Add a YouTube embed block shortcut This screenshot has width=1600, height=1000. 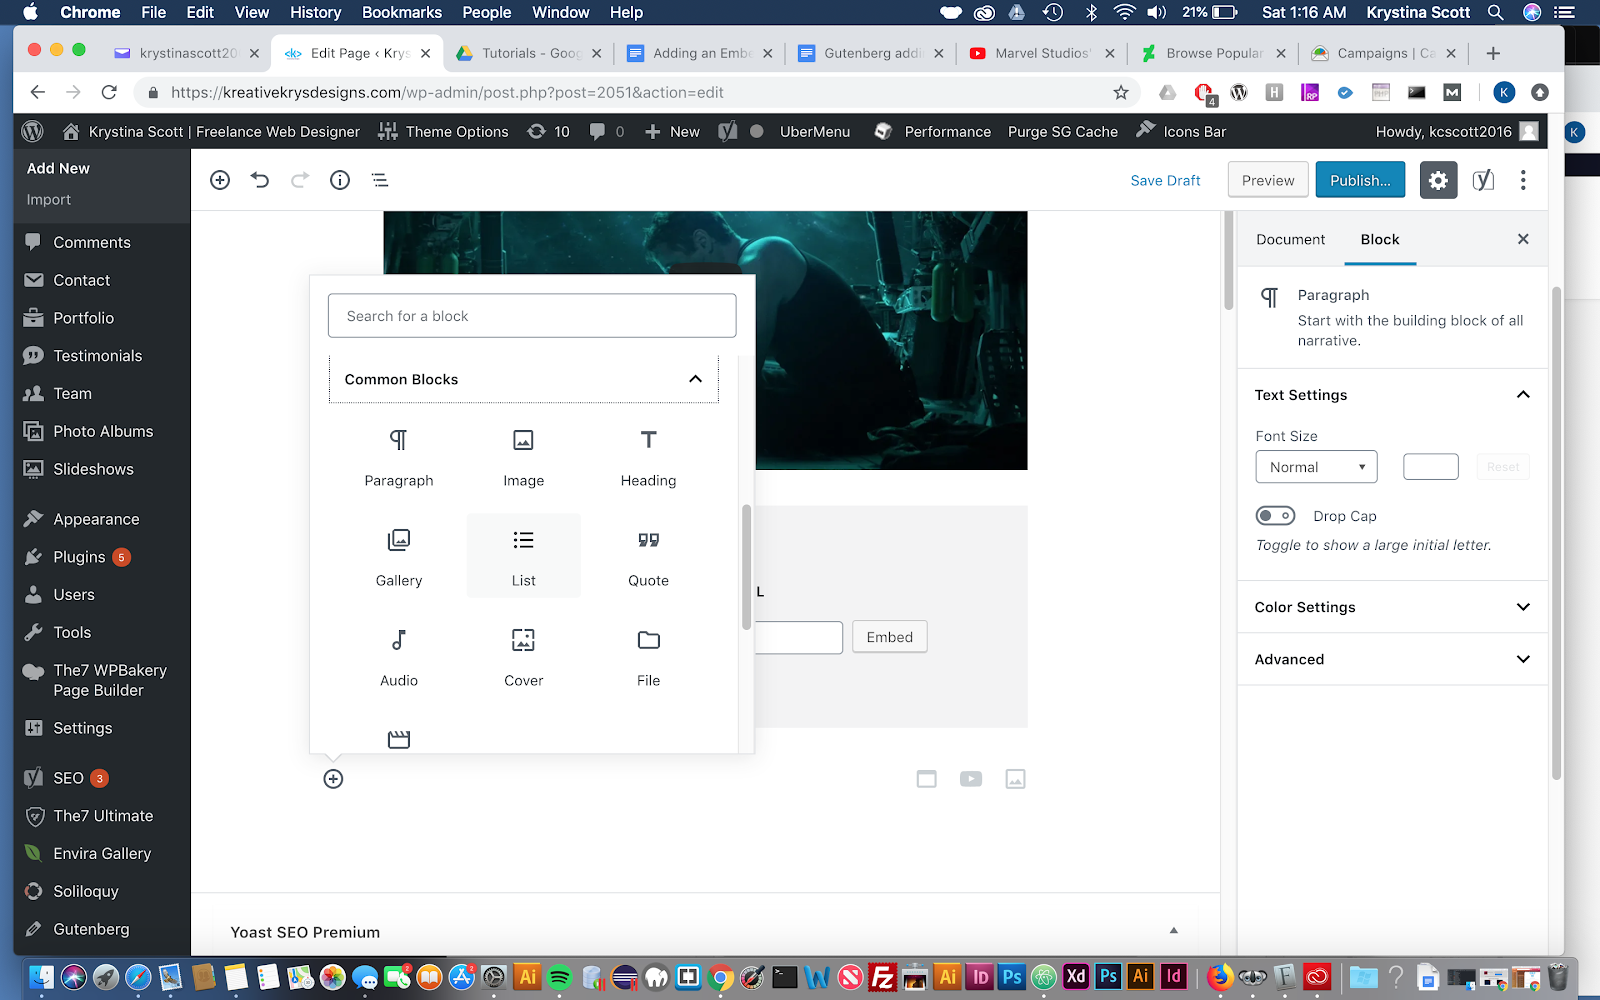tap(971, 779)
